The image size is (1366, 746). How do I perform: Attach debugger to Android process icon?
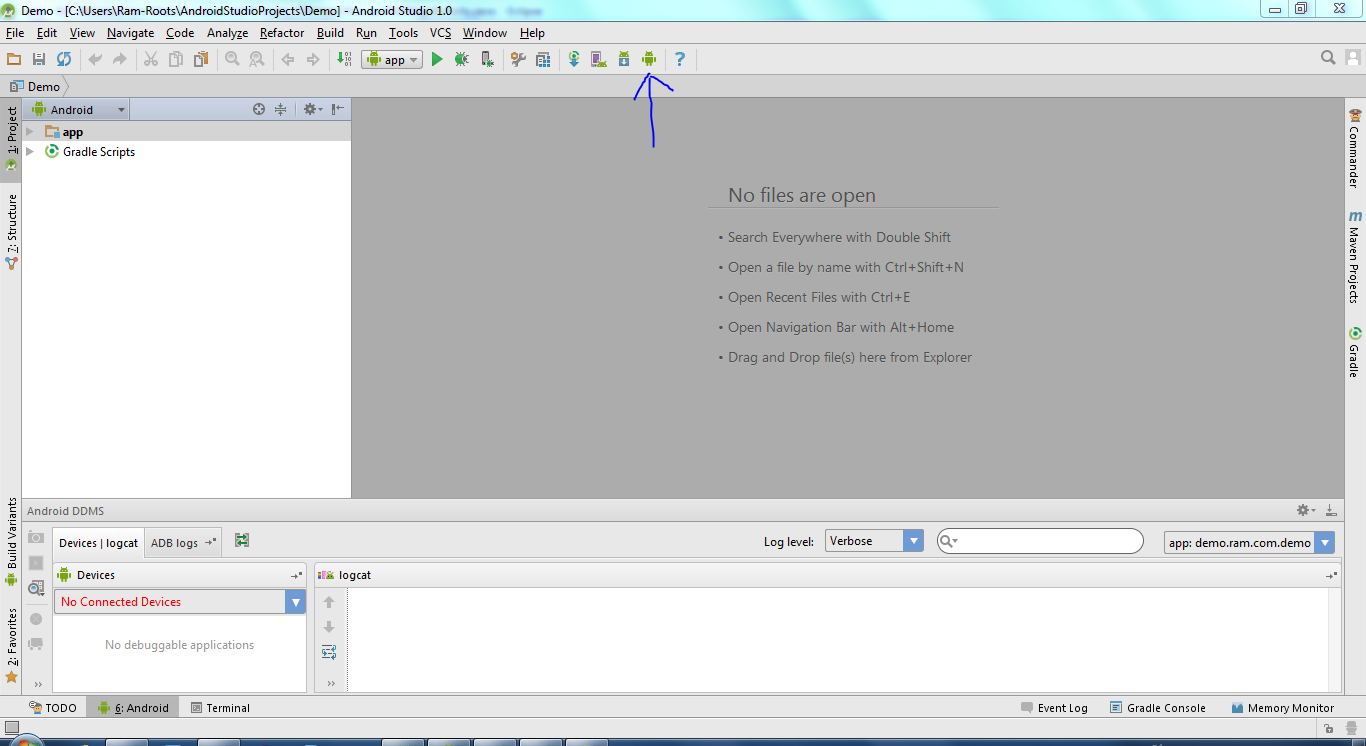487,60
